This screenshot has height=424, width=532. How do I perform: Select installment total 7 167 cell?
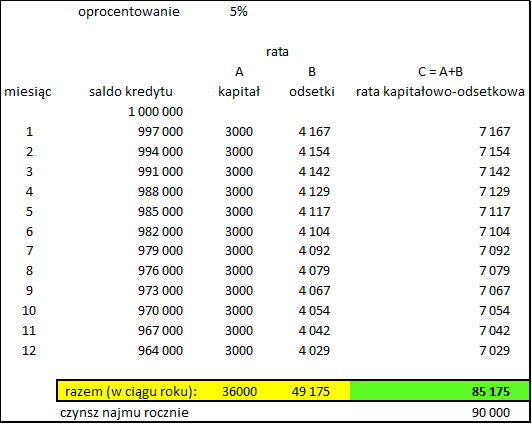pos(494,132)
